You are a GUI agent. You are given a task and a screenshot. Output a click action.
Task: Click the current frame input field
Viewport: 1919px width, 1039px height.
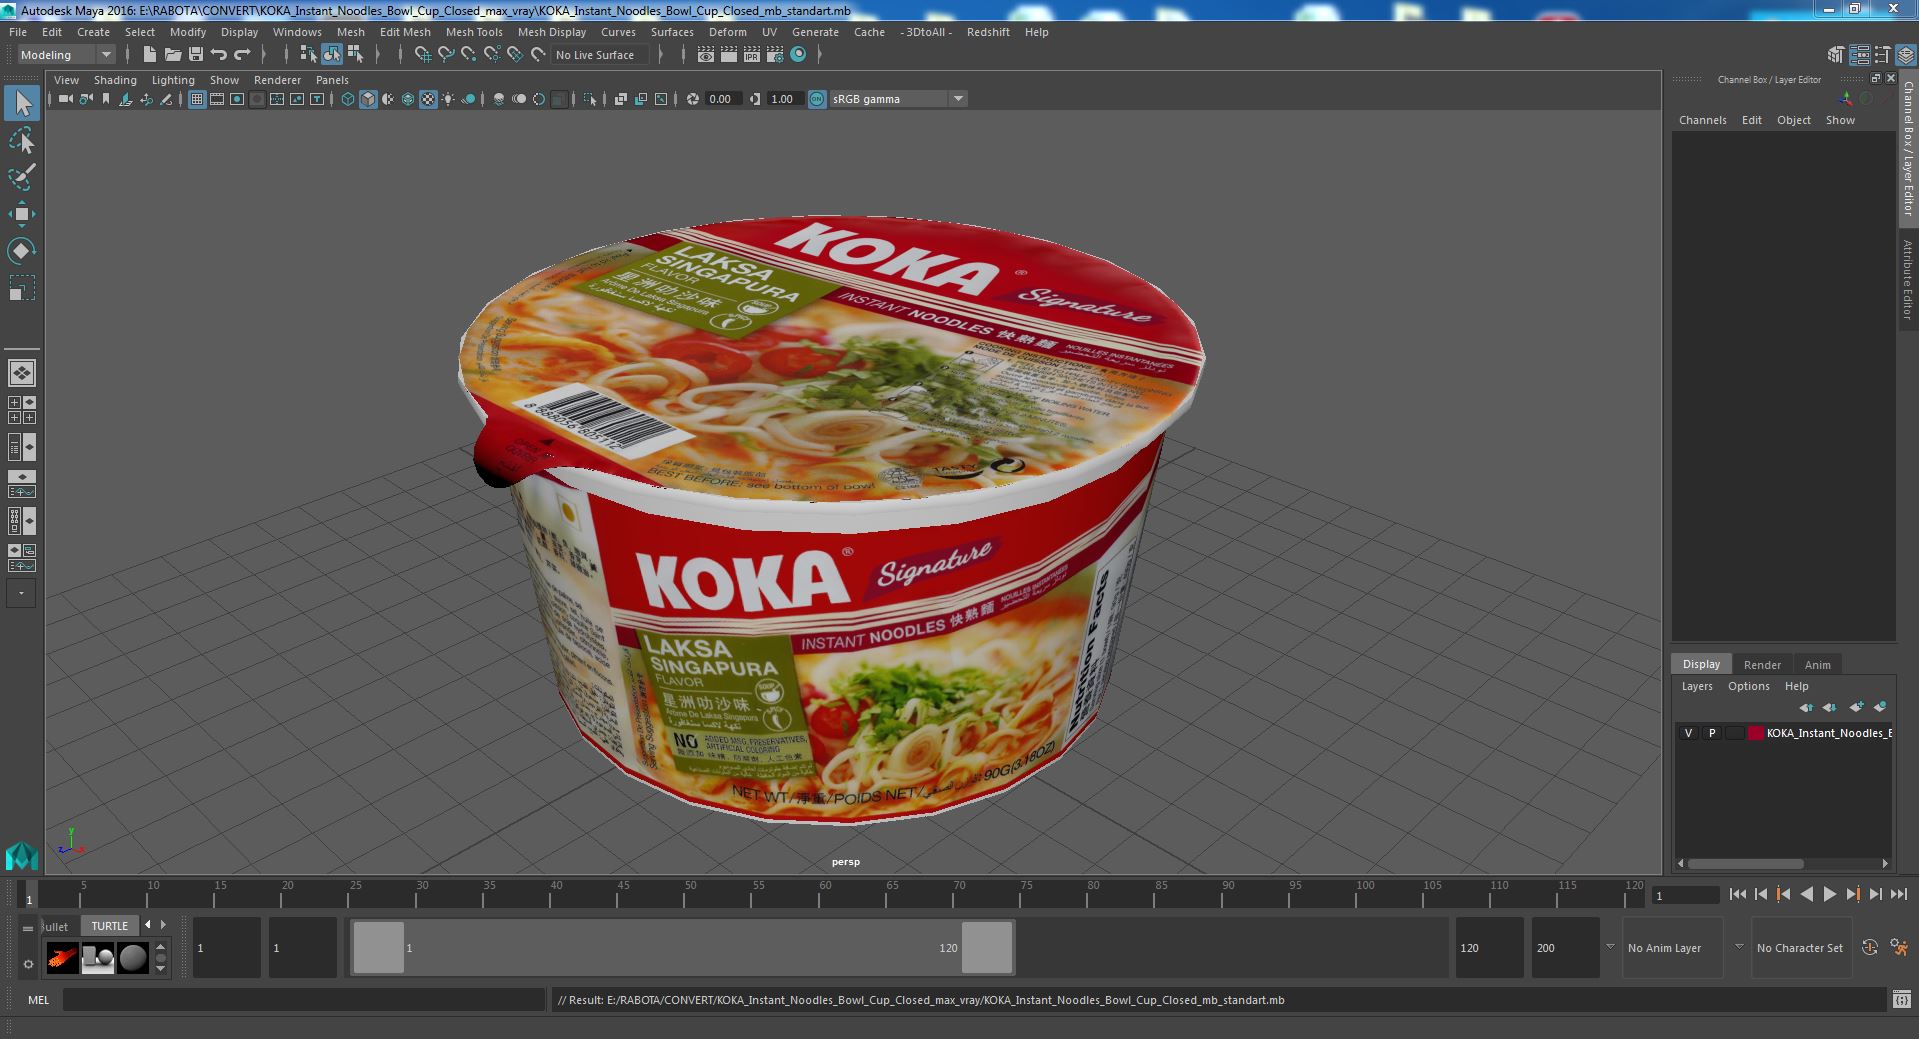click(1685, 896)
